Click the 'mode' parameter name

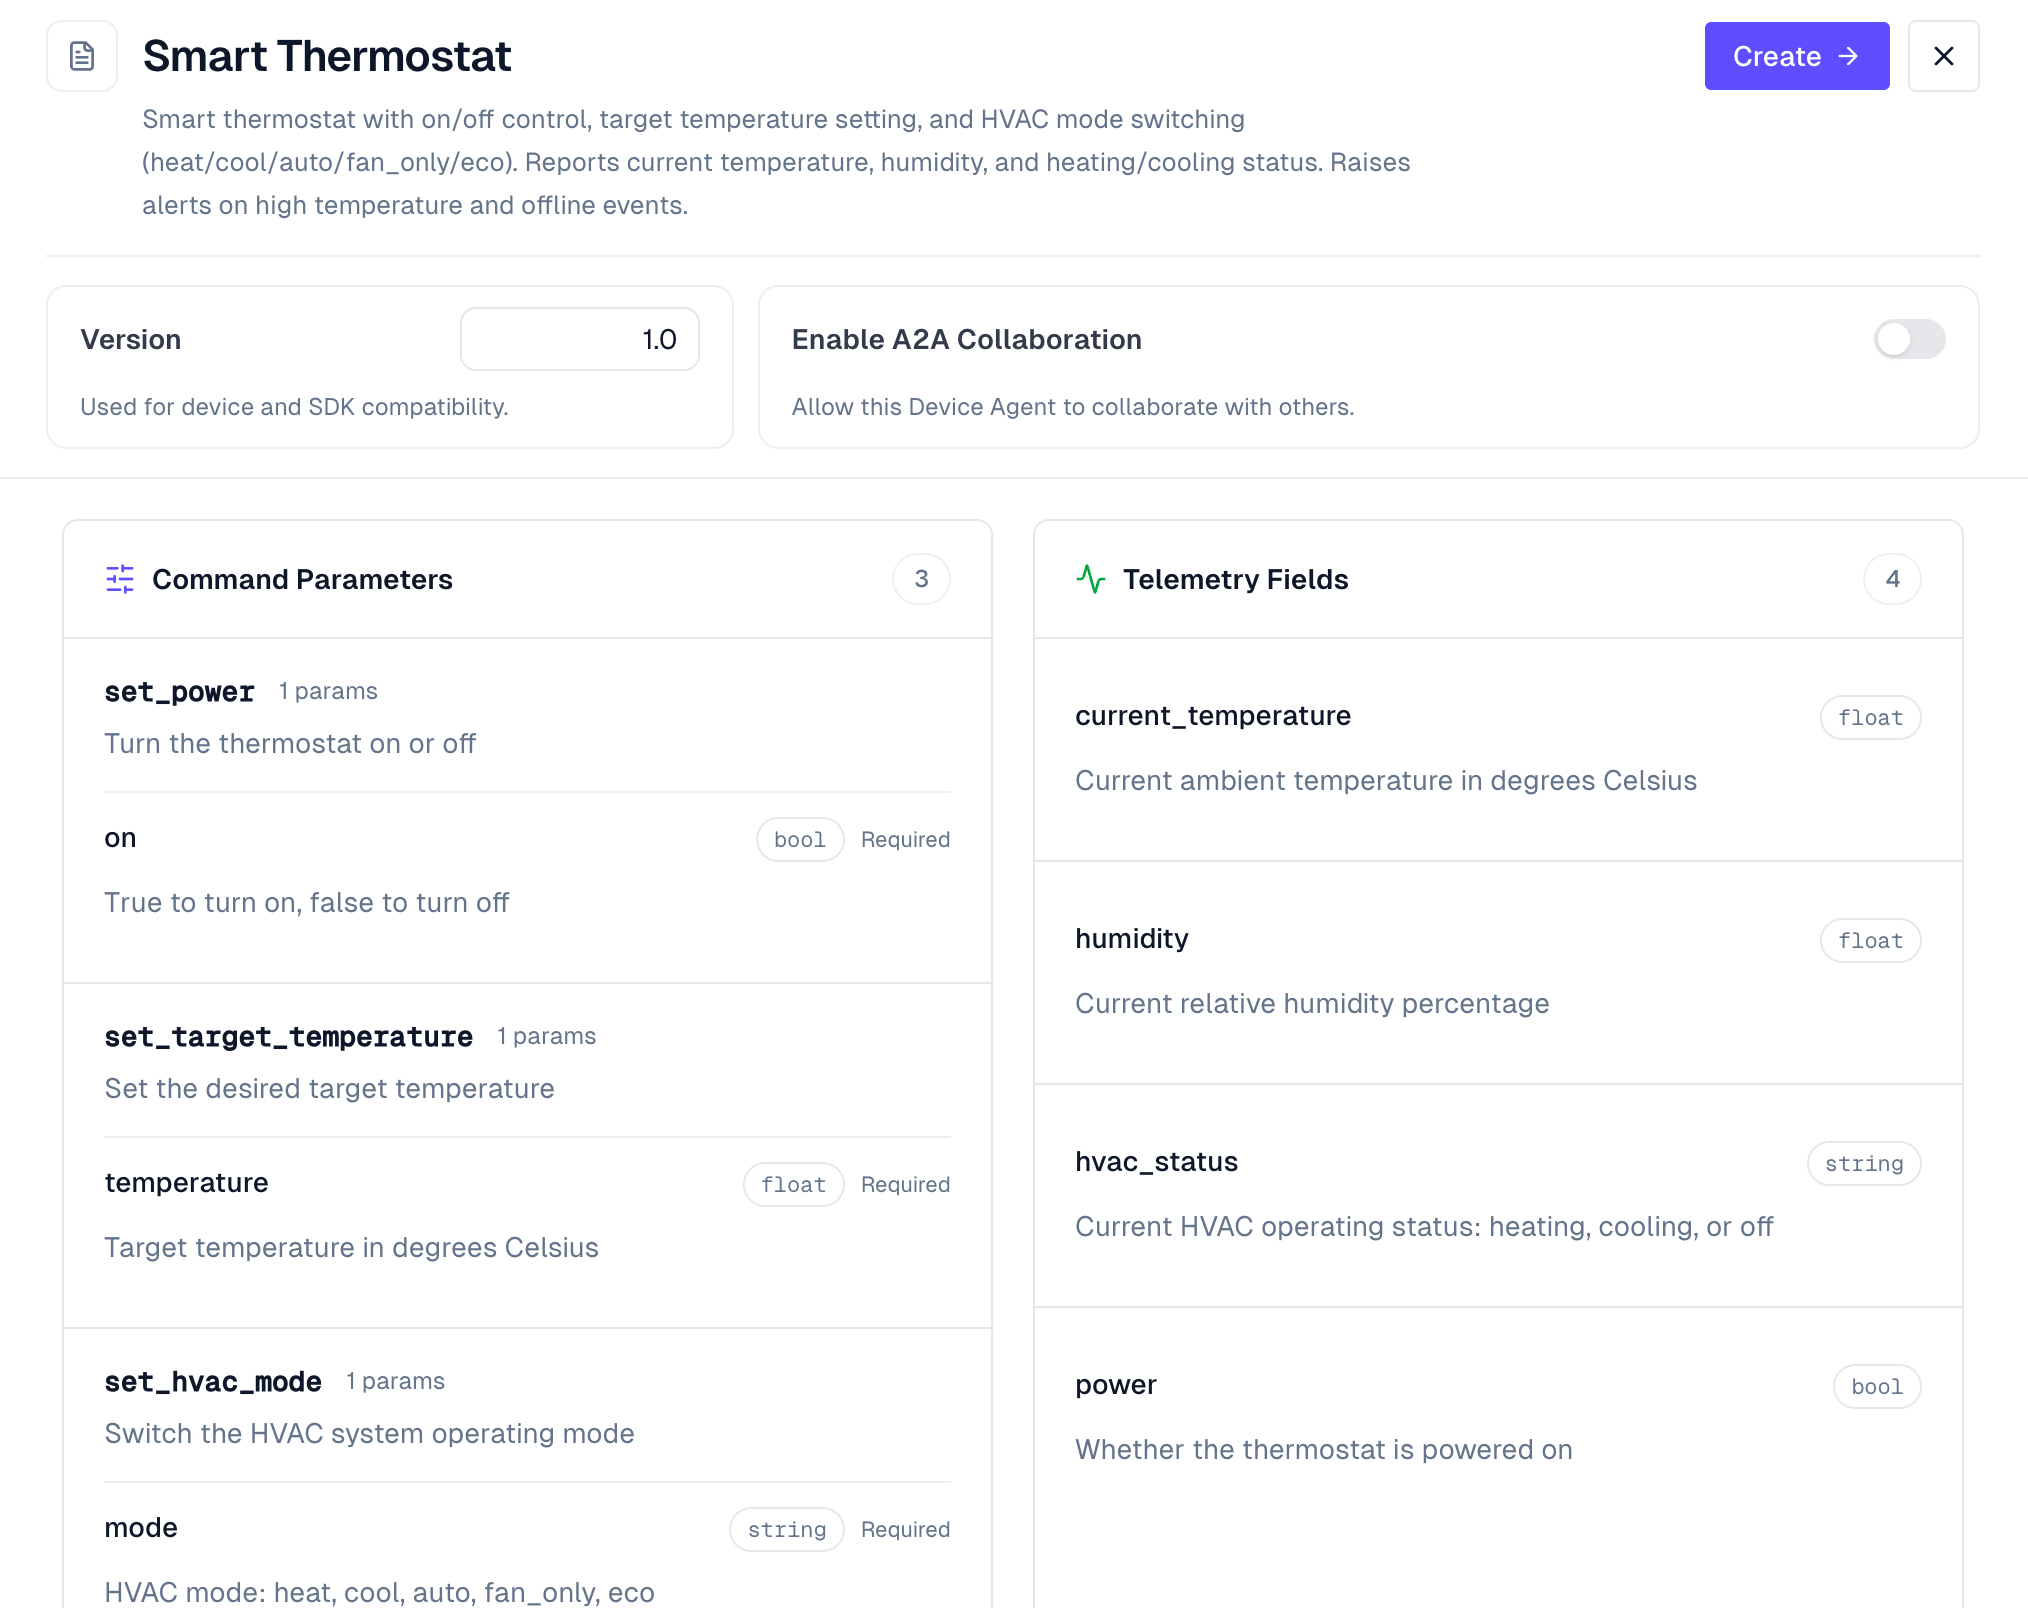click(141, 1528)
